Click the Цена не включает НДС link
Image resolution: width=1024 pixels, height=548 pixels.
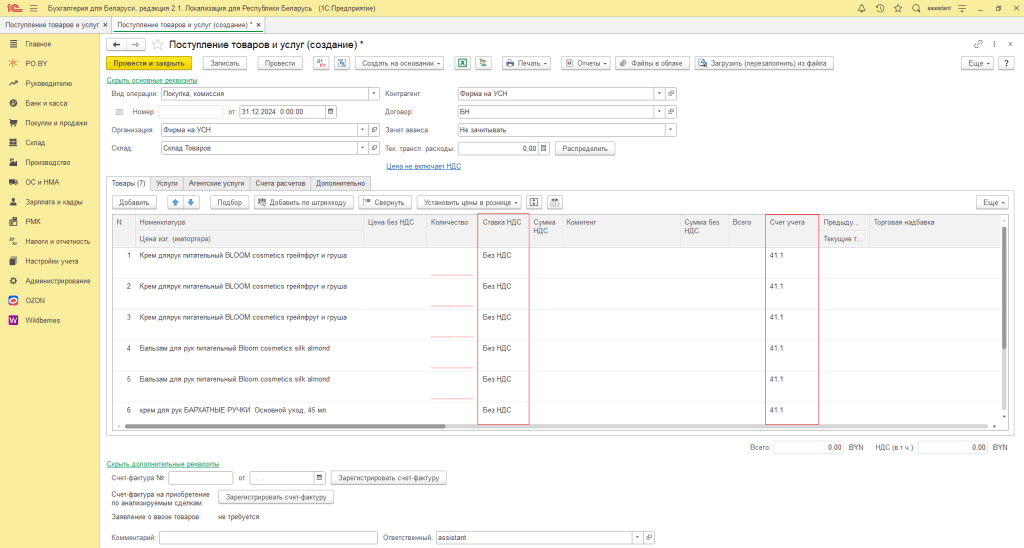[x=423, y=166]
